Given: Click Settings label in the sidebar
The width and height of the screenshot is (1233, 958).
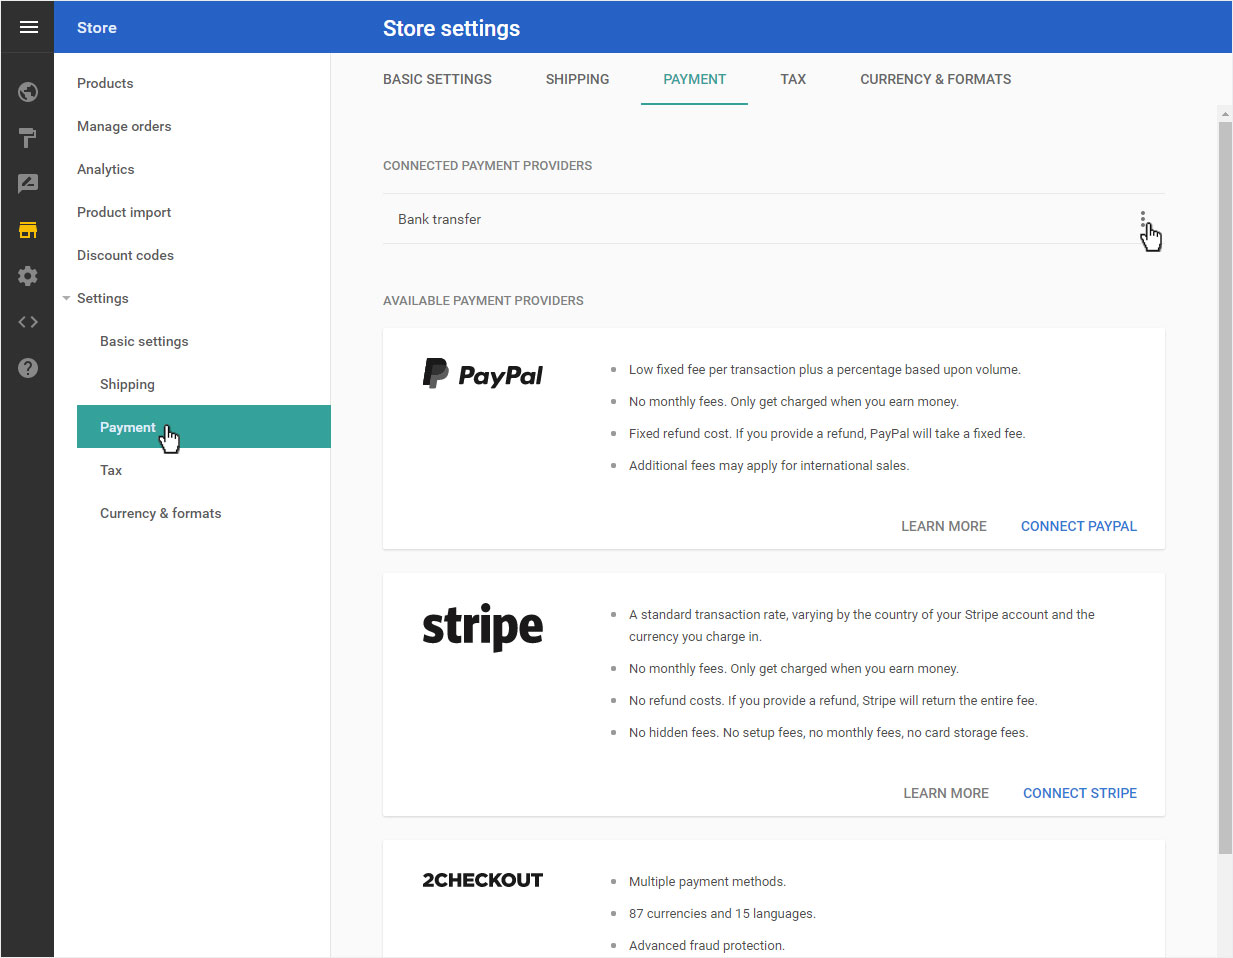Looking at the screenshot, I should pos(102,298).
